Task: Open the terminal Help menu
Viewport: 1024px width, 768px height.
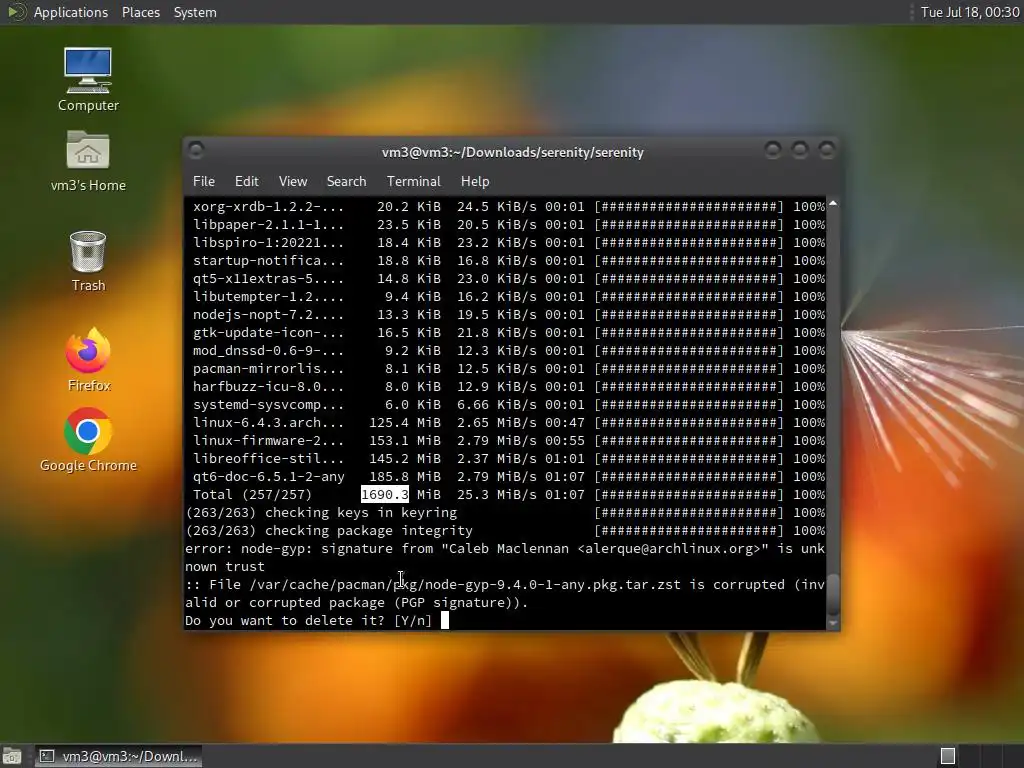Action: (475, 181)
